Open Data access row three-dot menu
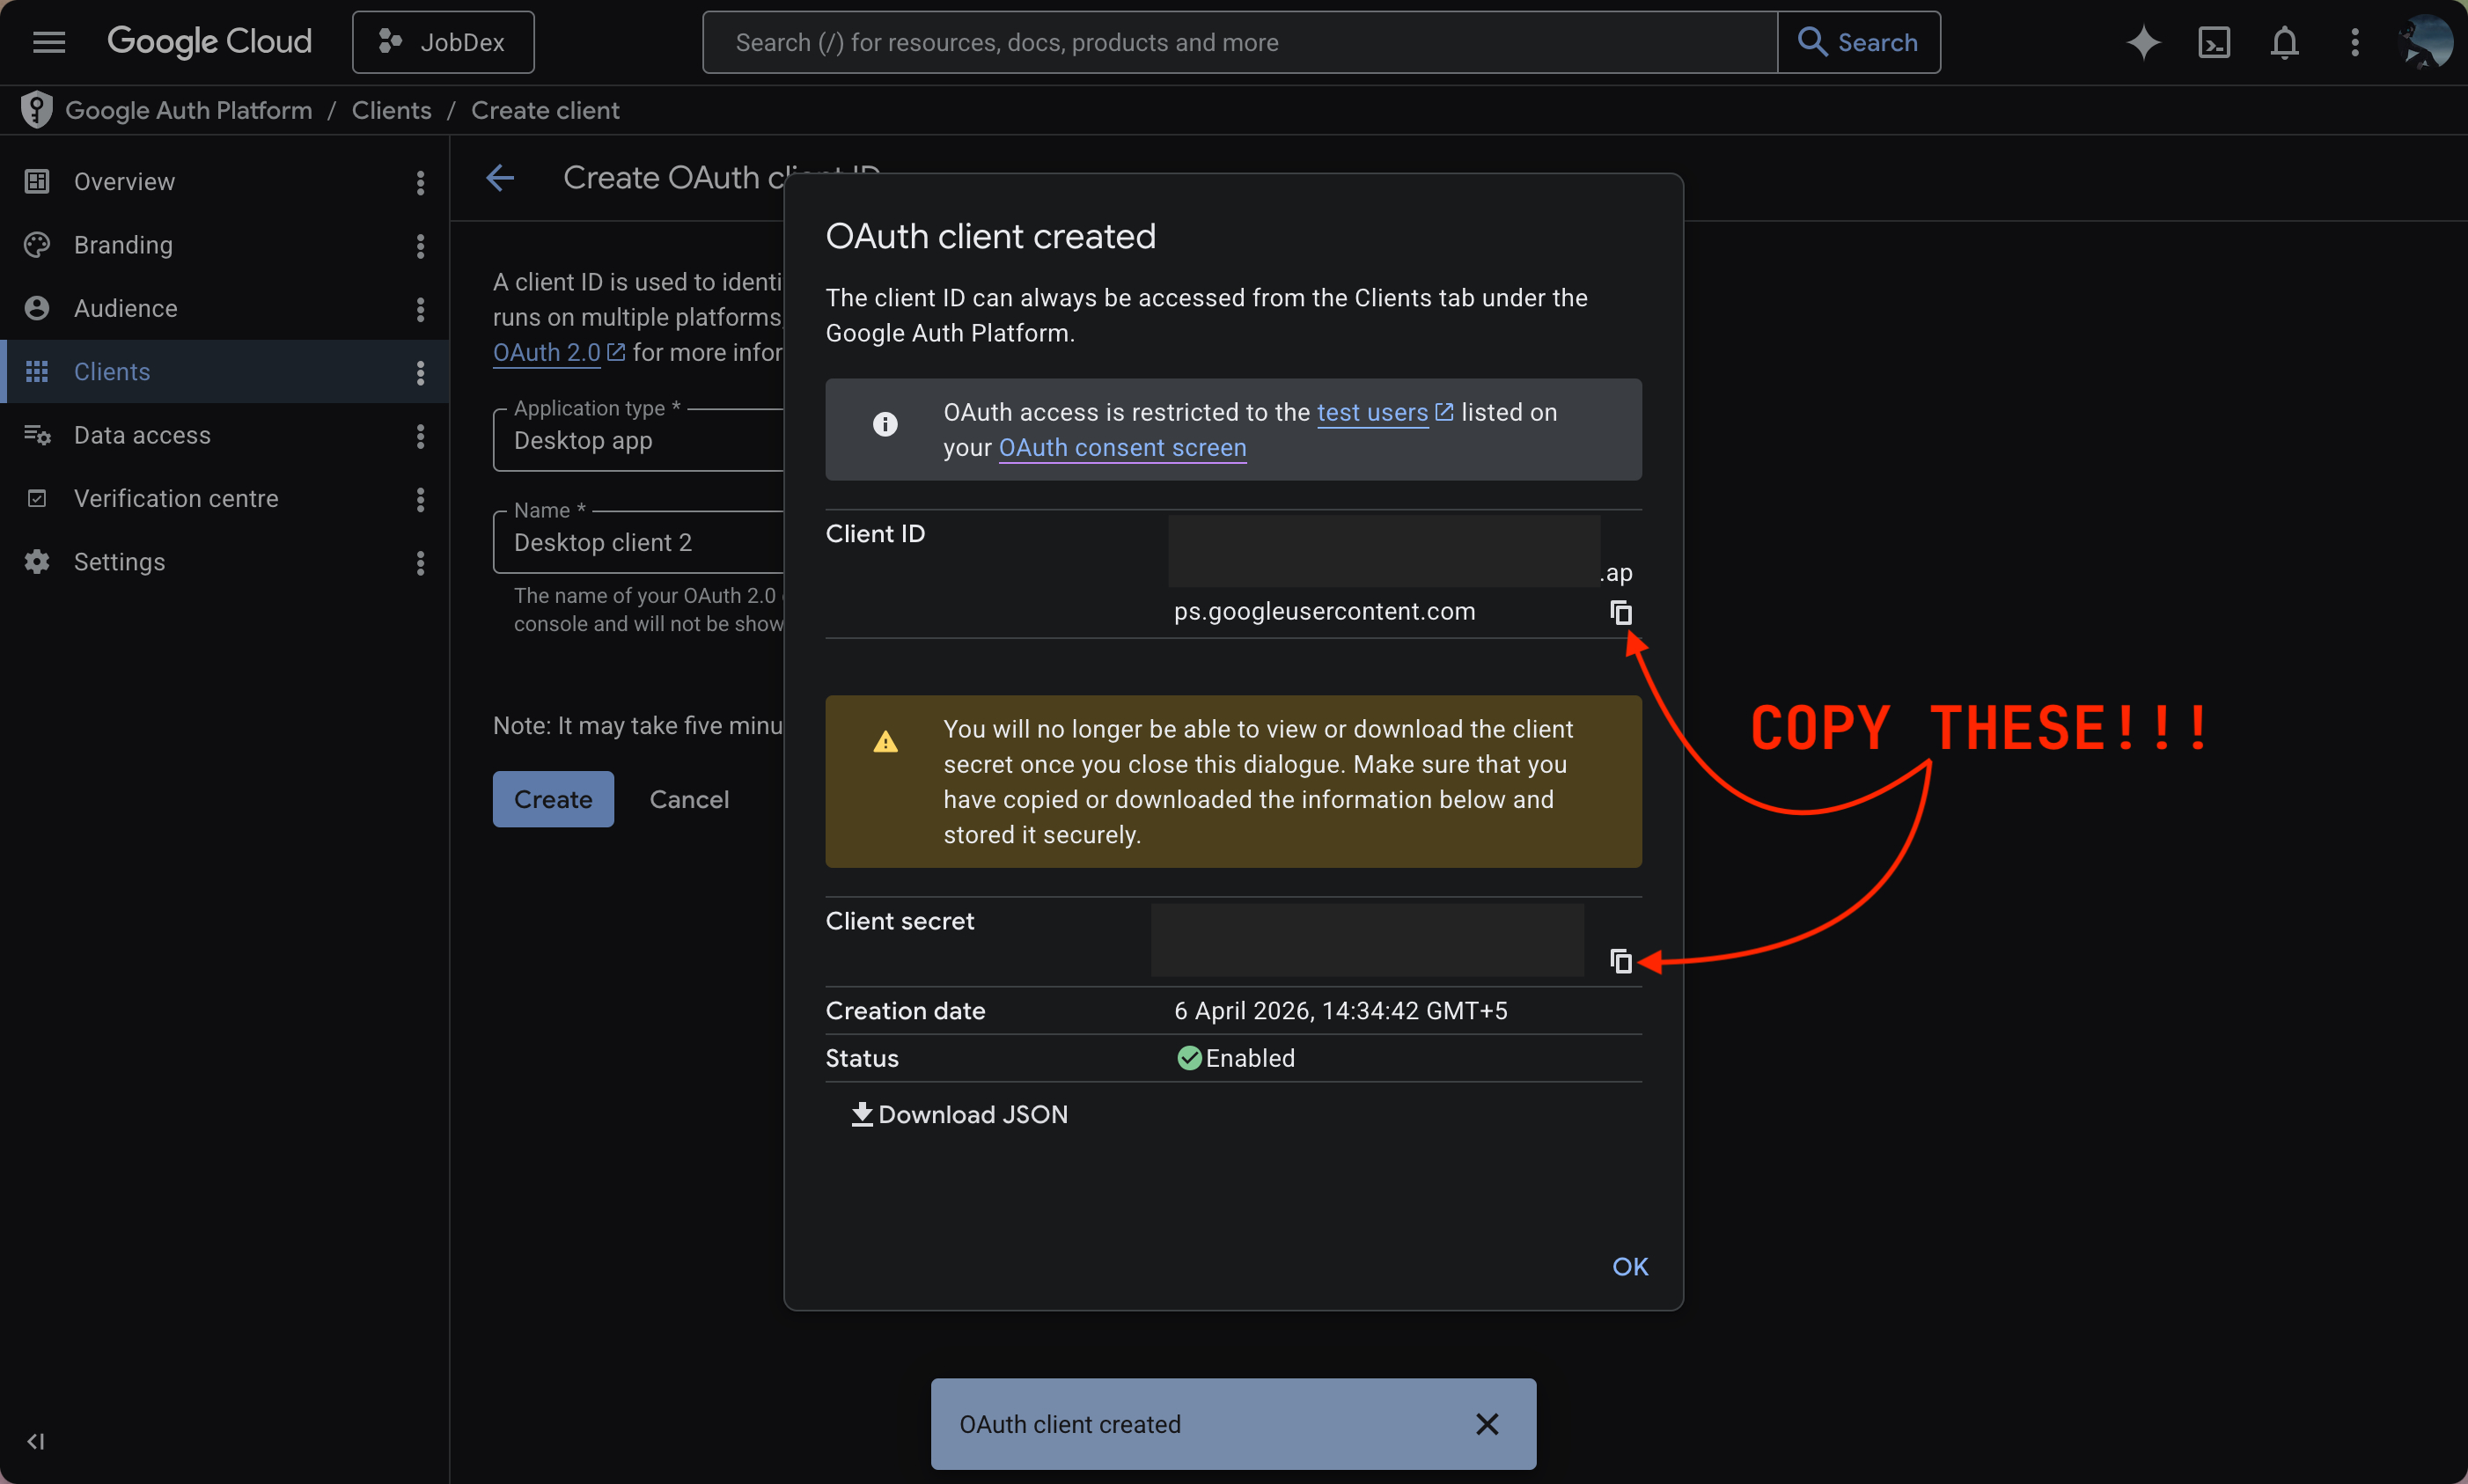This screenshot has height=1484, width=2468. tap(420, 436)
